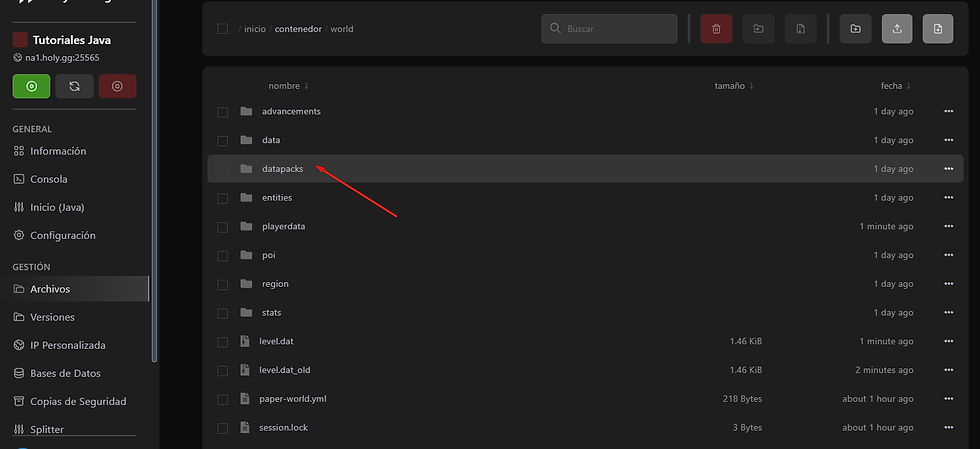Screen dimensions: 980x449
Task: Check the region folder checkbox
Action: pyautogui.click(x=222, y=285)
